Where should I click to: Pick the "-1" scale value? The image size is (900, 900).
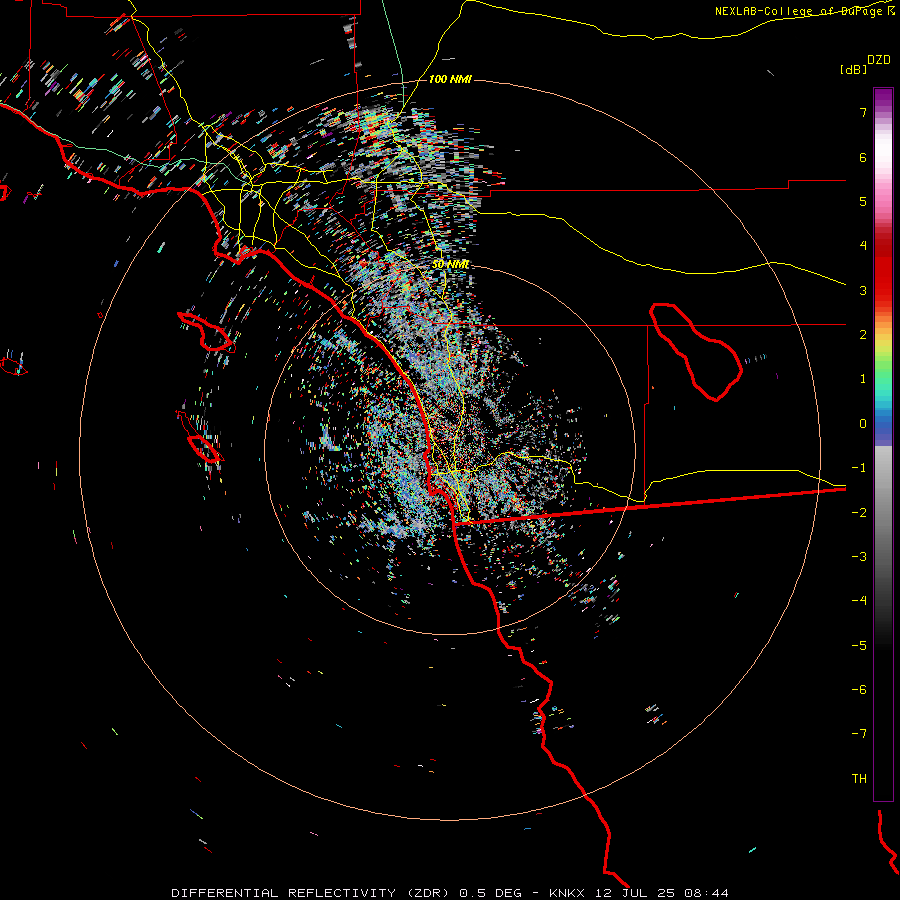(x=859, y=468)
